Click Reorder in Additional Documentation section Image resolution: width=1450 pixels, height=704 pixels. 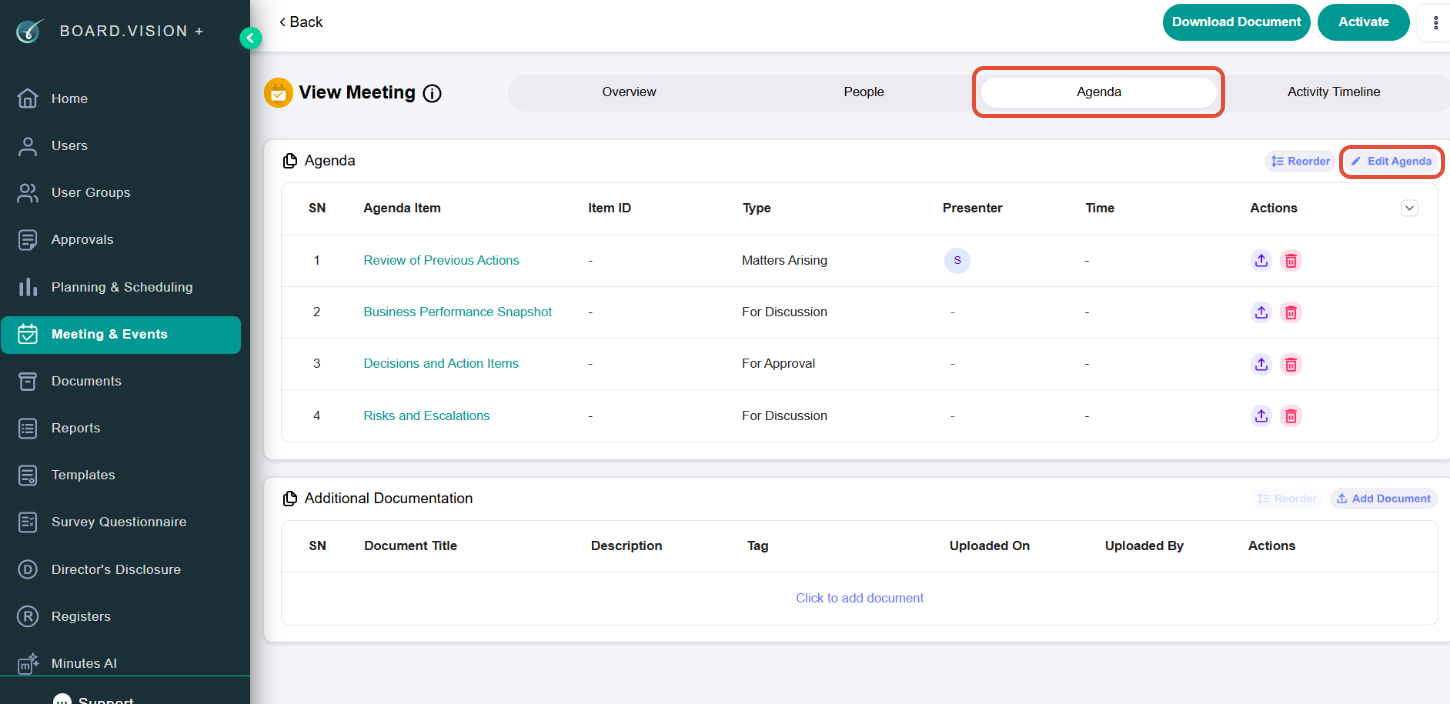pyautogui.click(x=1287, y=498)
